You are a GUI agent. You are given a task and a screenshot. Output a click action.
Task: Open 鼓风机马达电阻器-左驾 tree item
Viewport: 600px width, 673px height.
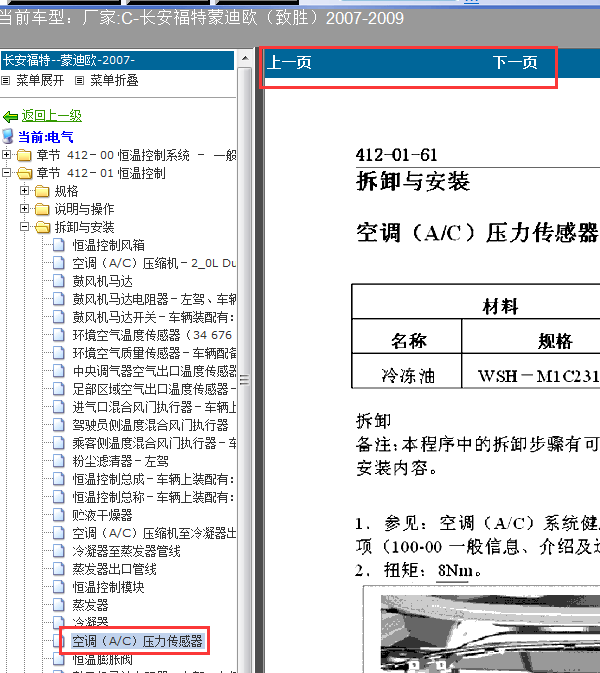coord(154,299)
